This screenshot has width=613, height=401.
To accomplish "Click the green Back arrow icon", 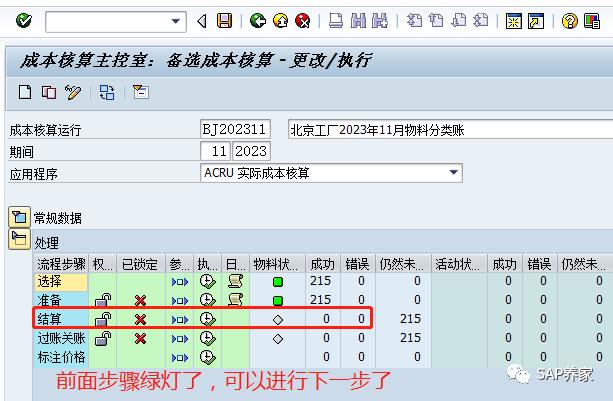I will [258, 21].
